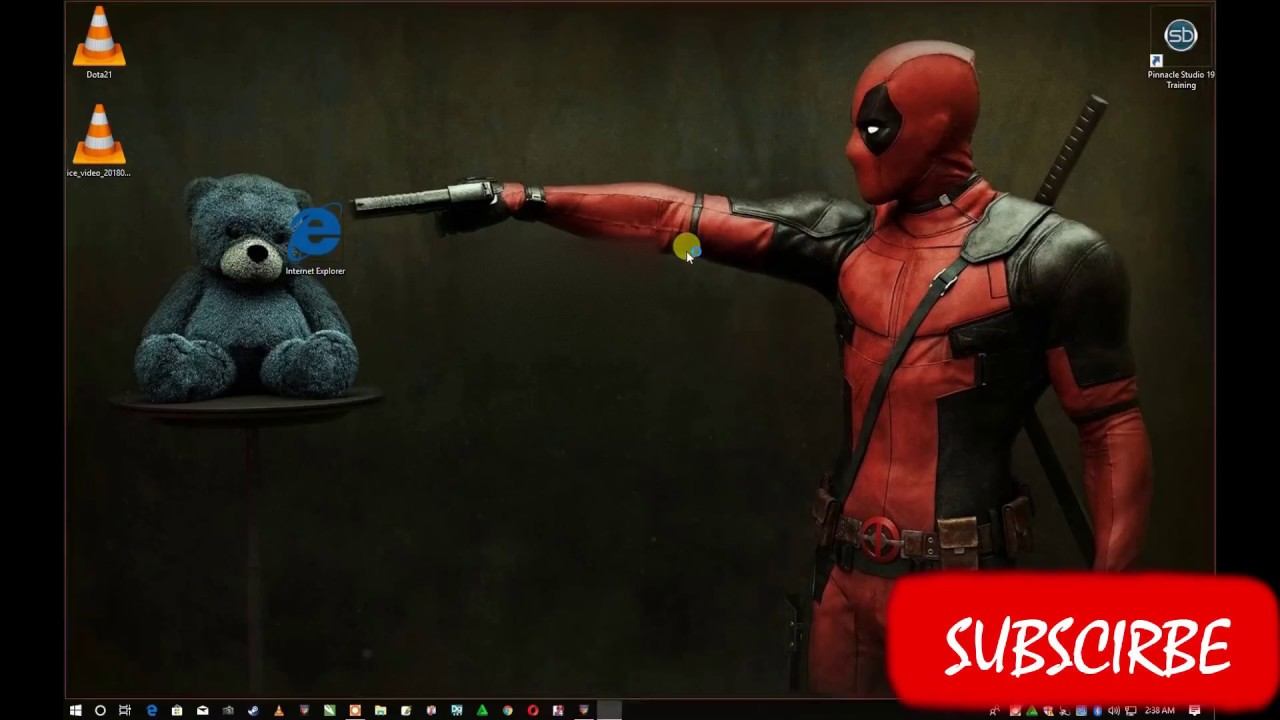
Task: Launch Microsoft Edge from the taskbar
Action: [152, 711]
